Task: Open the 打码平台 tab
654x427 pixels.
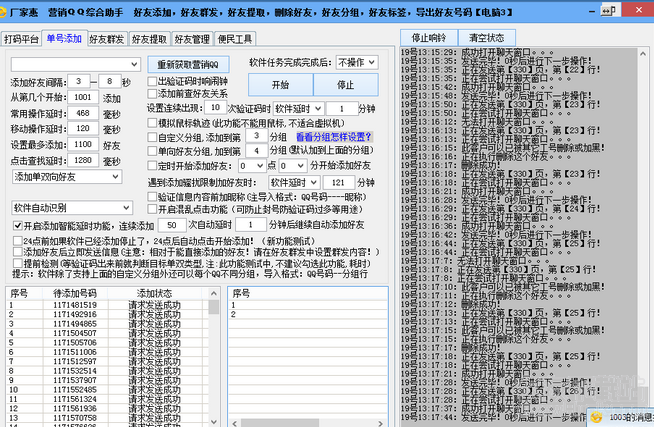Action: [21, 39]
